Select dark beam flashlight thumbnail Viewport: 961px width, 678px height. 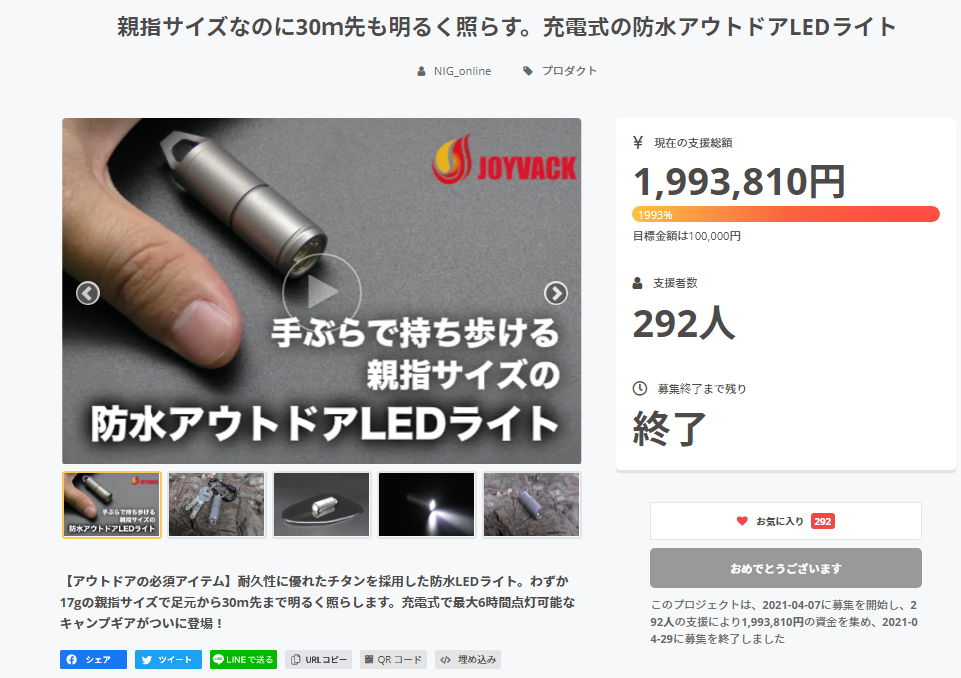click(x=427, y=505)
